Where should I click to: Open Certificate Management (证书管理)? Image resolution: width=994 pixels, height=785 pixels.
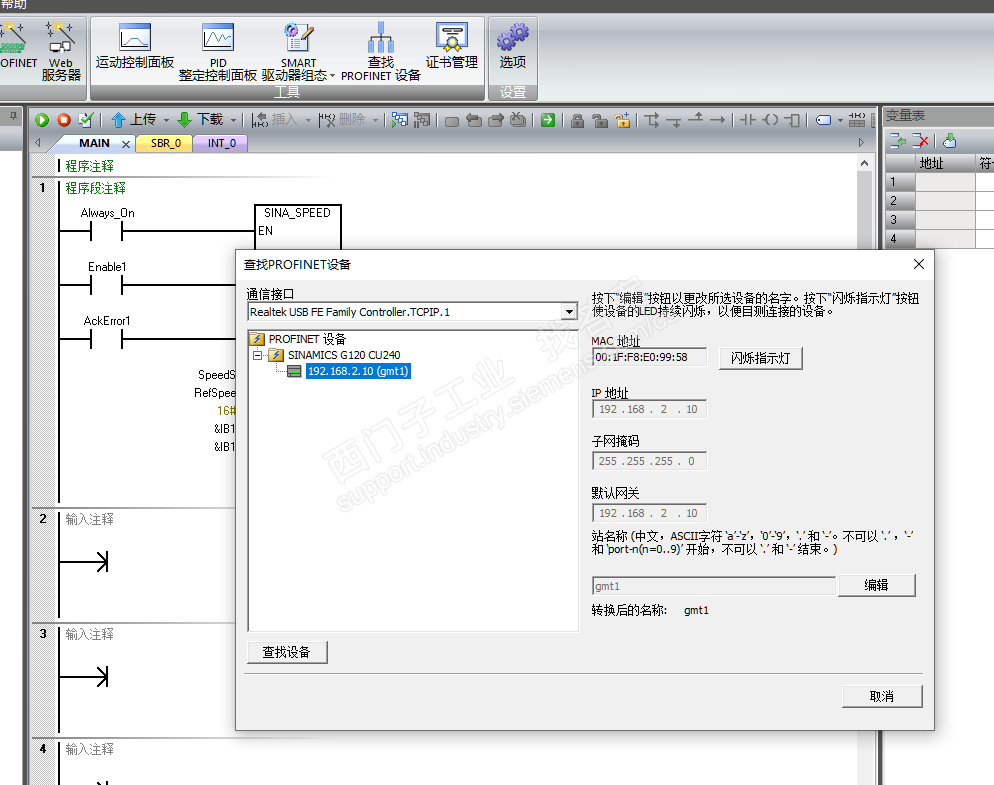(x=451, y=45)
